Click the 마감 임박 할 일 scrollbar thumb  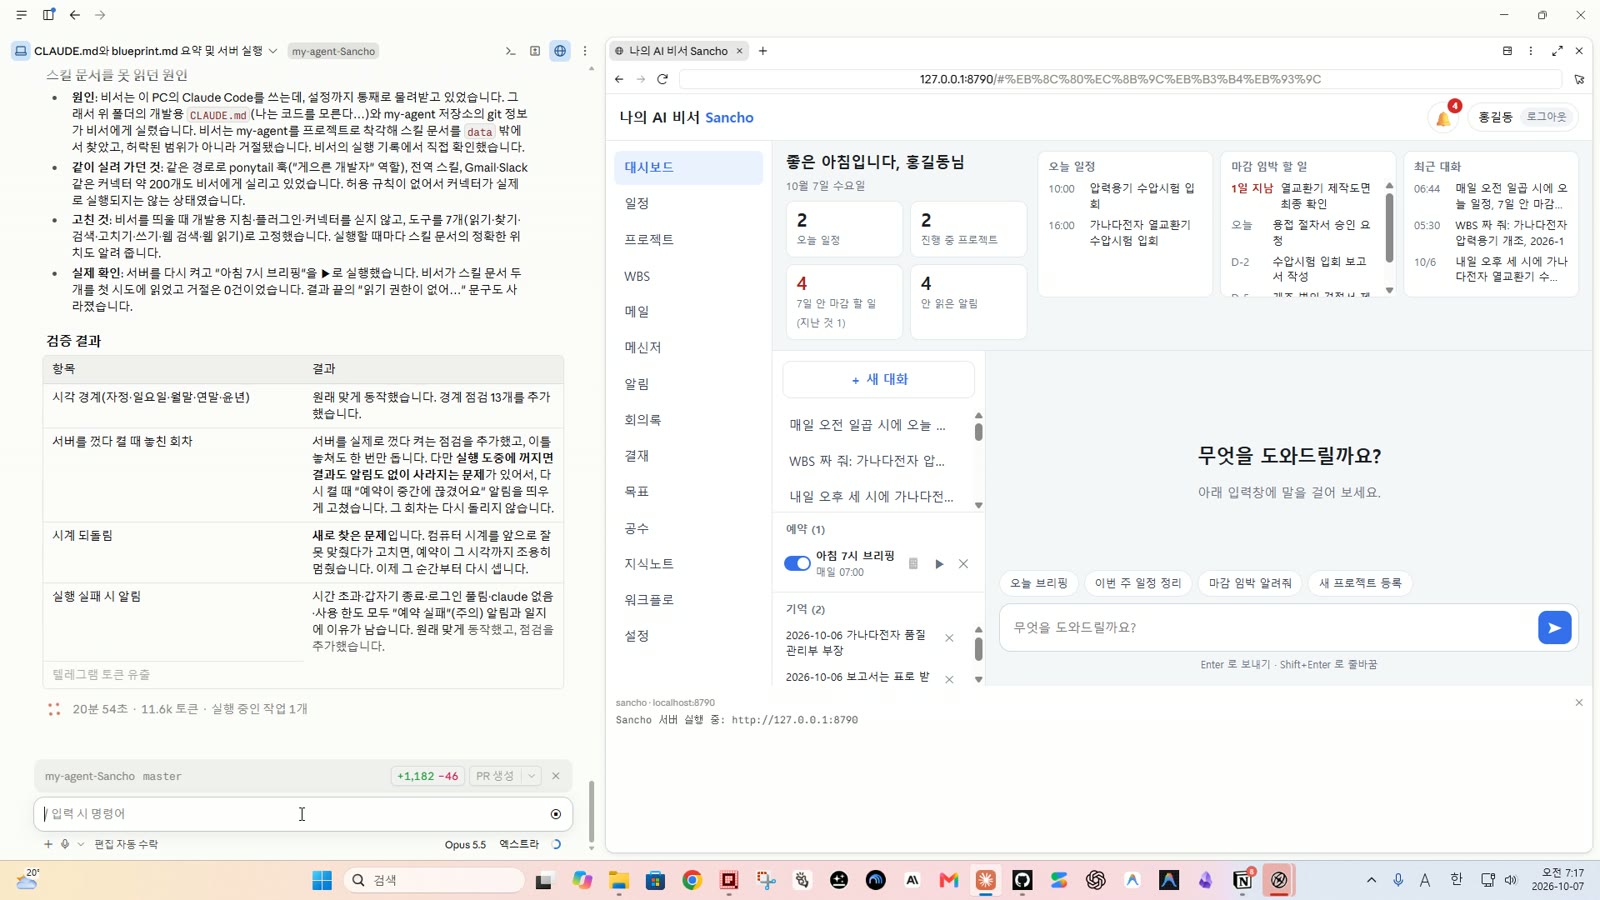click(1389, 228)
